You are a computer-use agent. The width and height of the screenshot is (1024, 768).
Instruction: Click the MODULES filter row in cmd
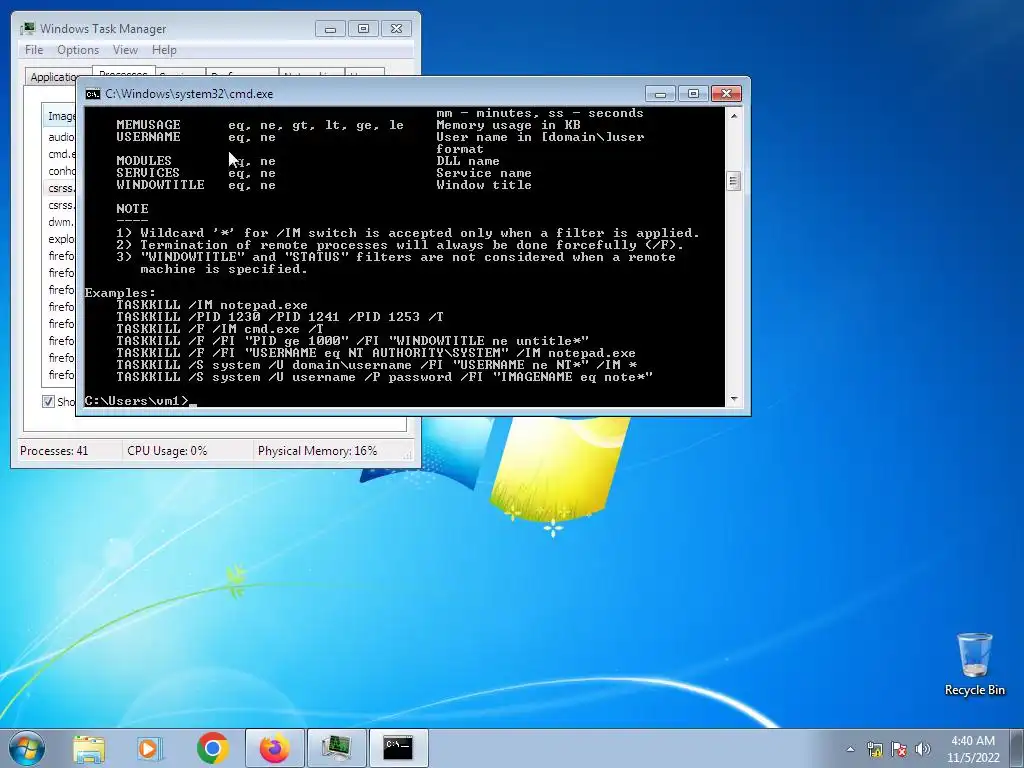click(x=308, y=161)
